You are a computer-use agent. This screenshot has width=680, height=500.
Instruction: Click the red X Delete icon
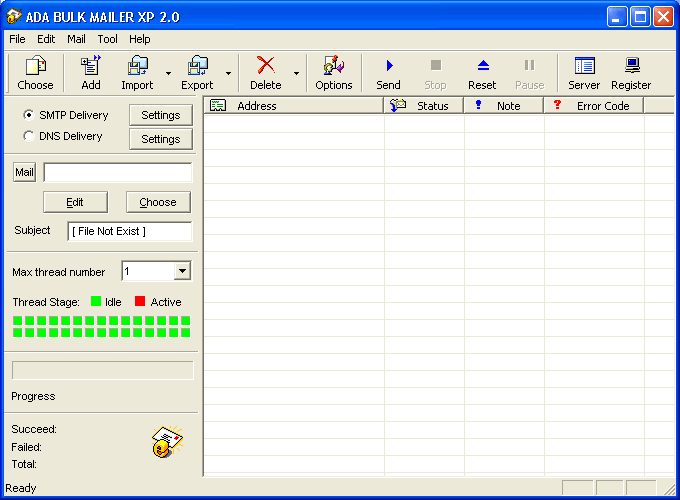click(x=265, y=65)
